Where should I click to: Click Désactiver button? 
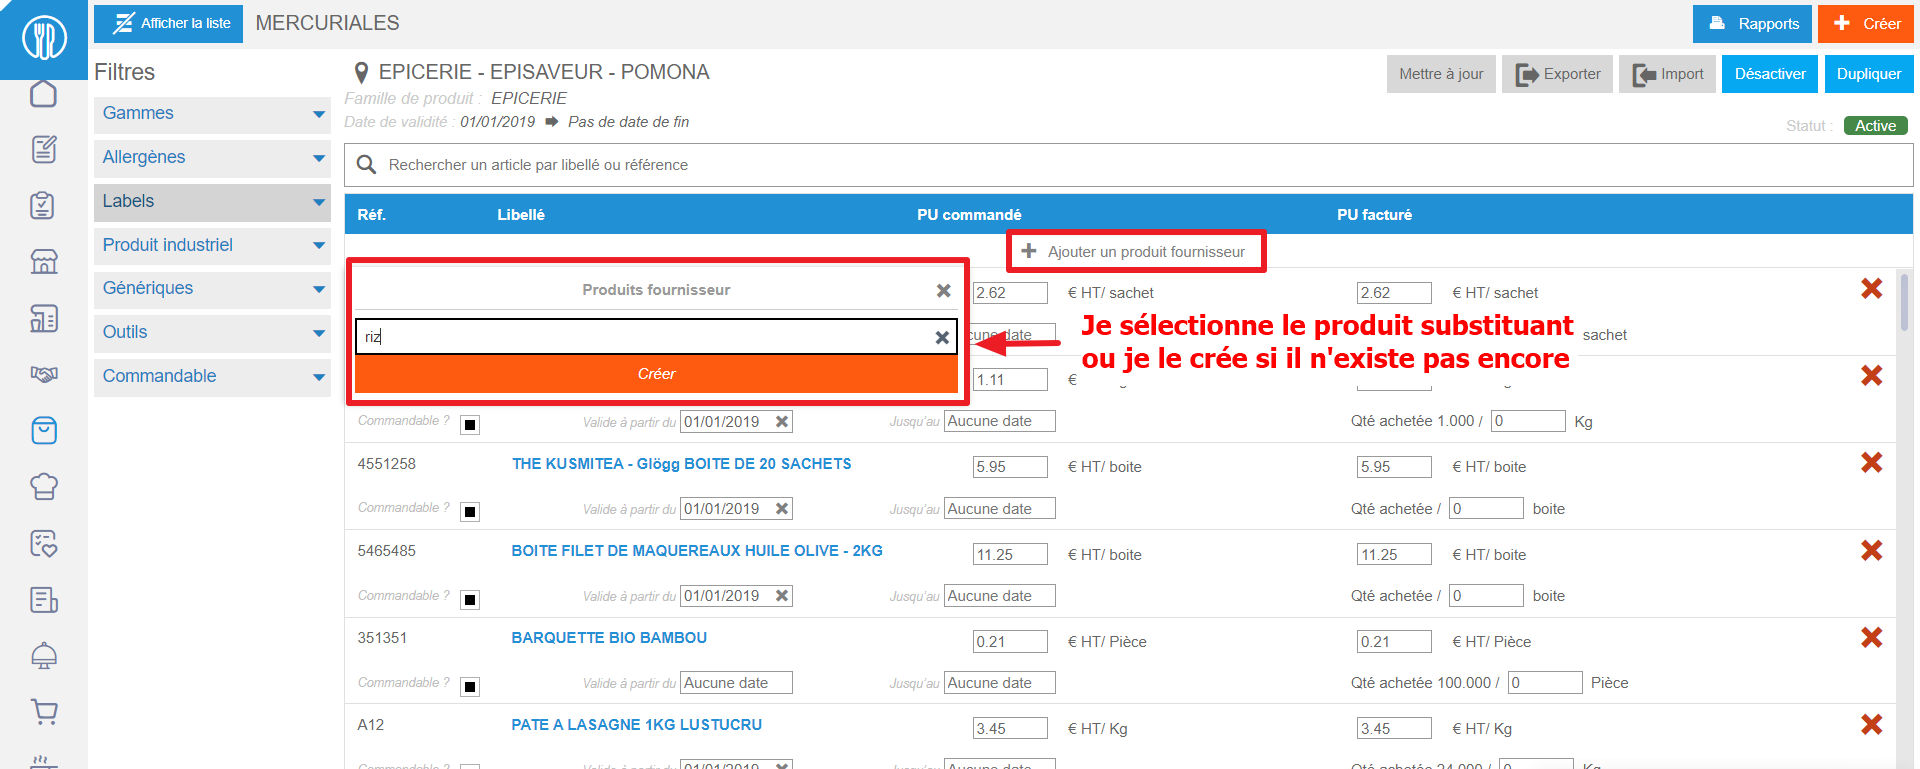[x=1770, y=74]
